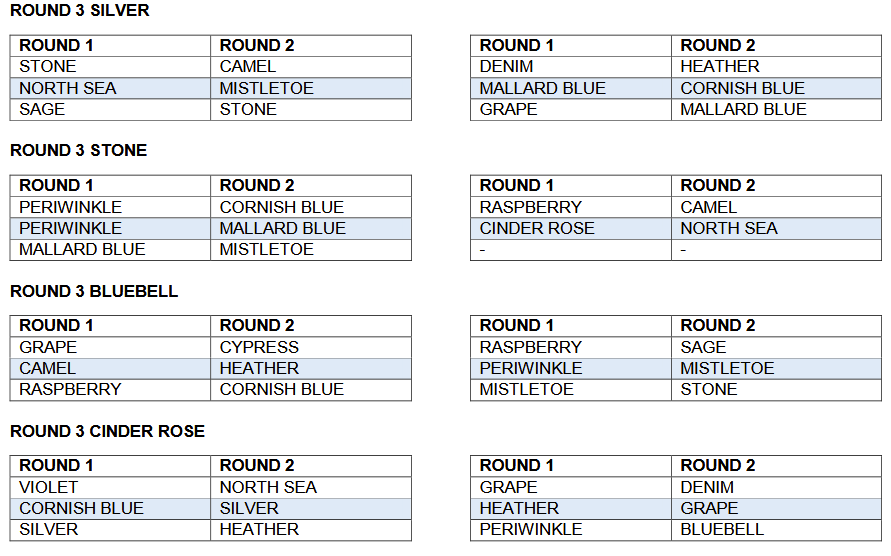
Task: Click the ROUND 3 BLUEBELL section heading
Action: pyautogui.click(x=93, y=292)
